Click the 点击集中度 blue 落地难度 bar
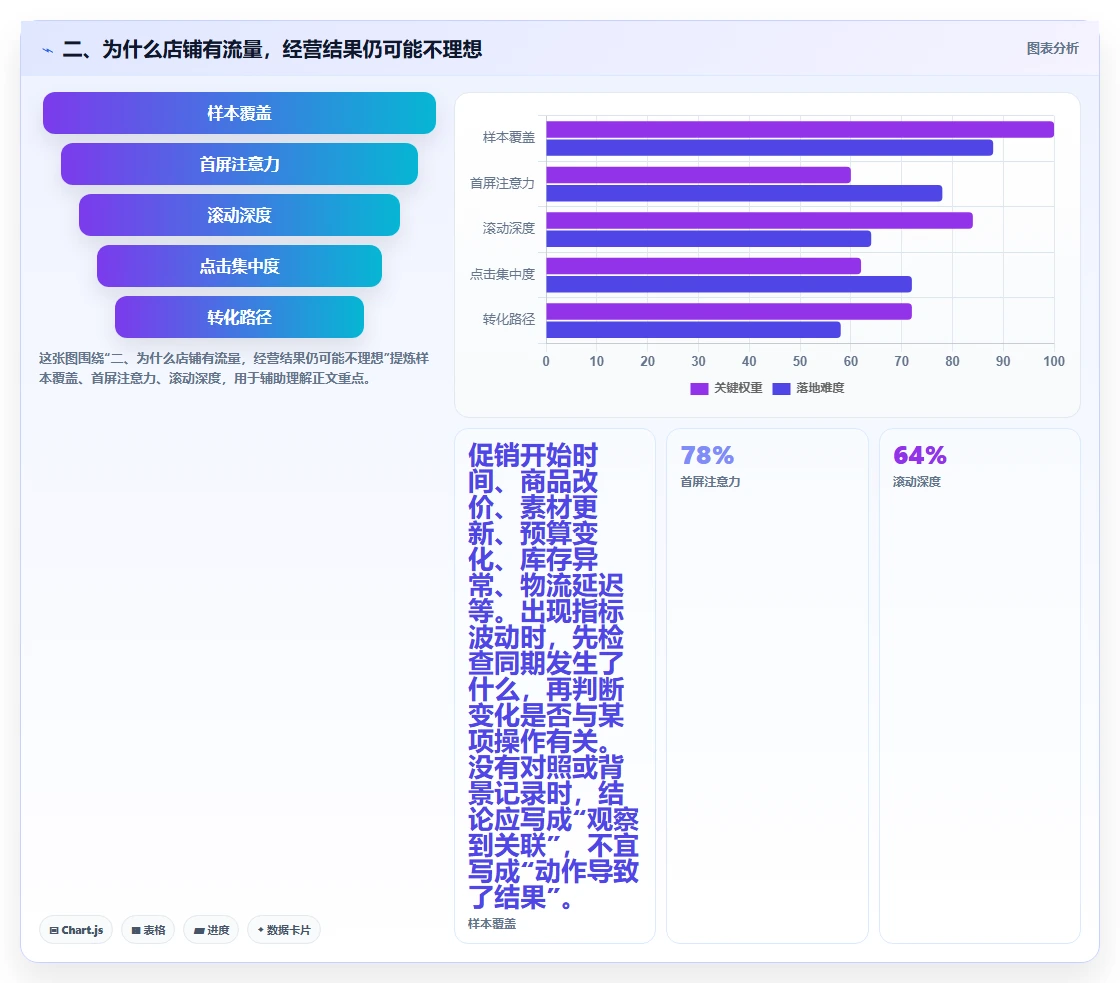 coord(729,284)
